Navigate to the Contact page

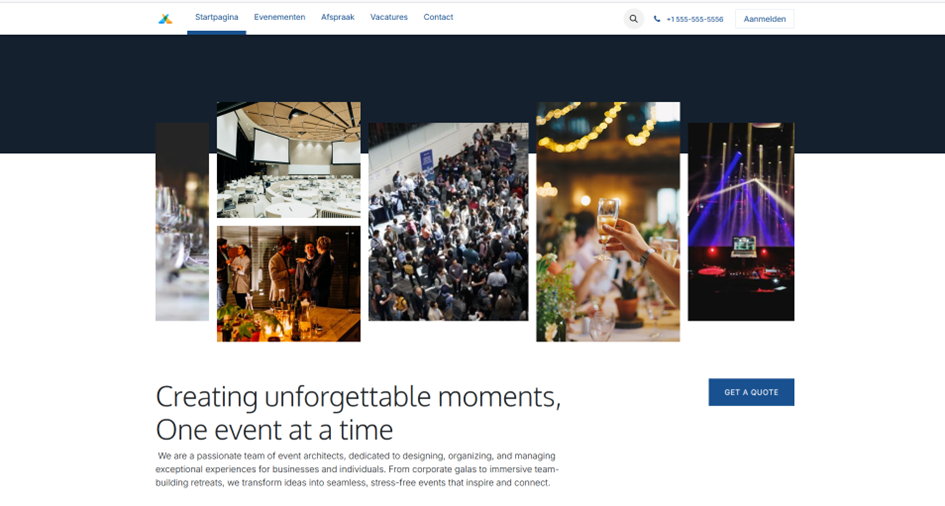pos(438,17)
